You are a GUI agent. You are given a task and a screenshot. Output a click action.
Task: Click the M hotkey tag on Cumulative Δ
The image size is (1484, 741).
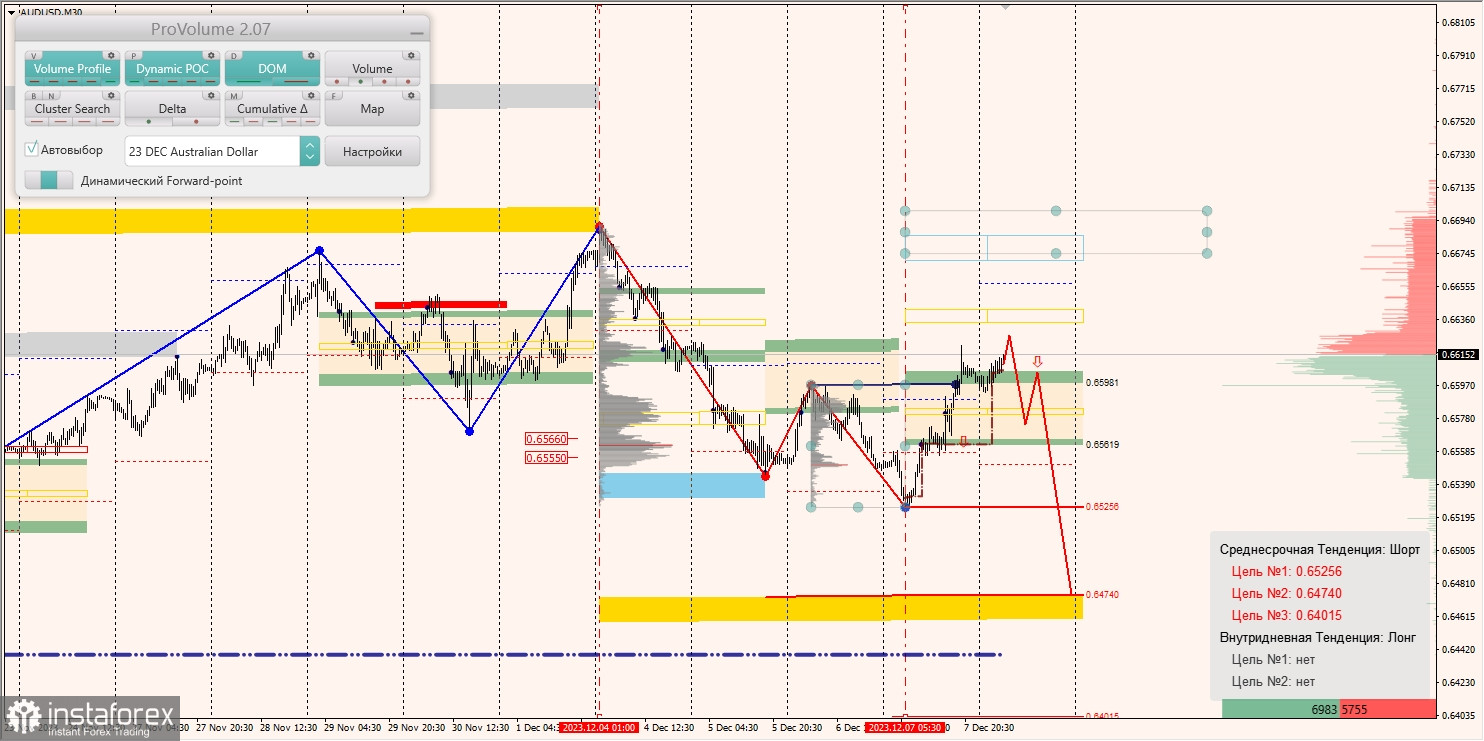coord(234,96)
